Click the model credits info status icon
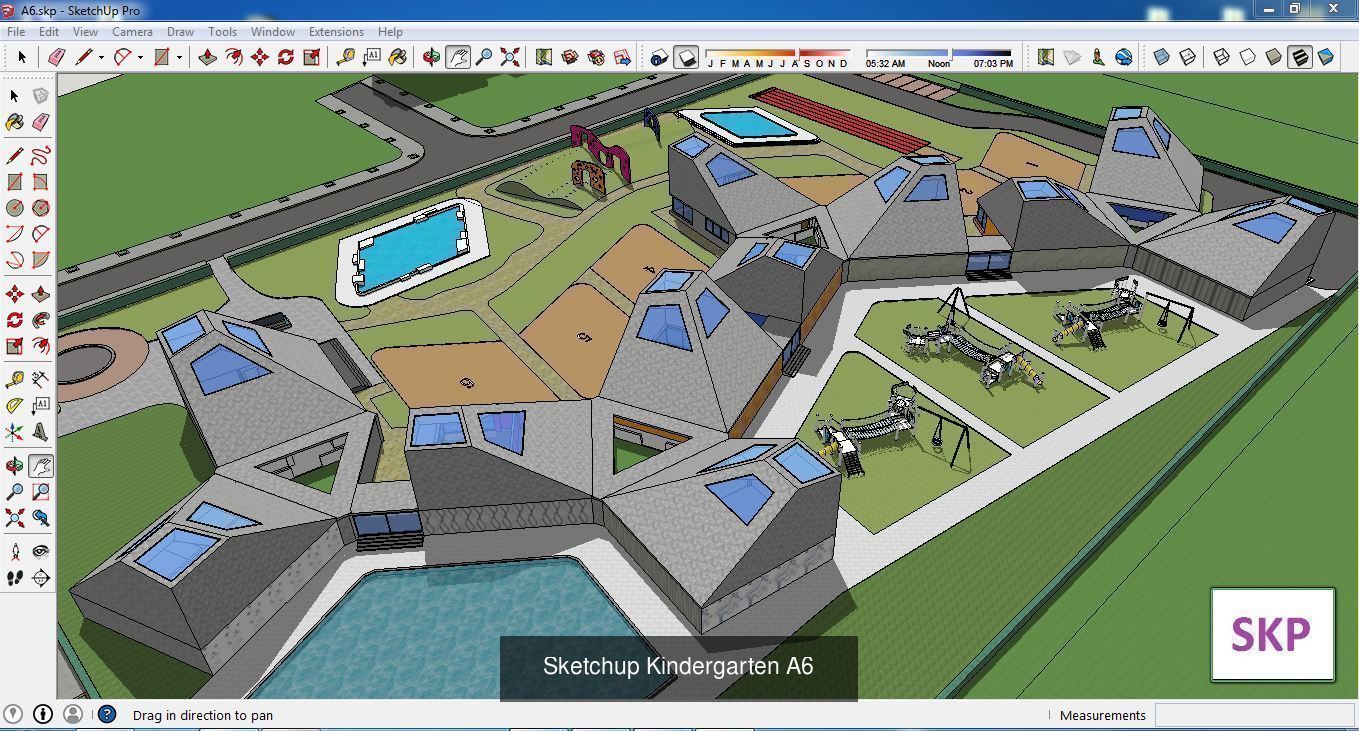The width and height of the screenshot is (1359, 731). tap(43, 714)
